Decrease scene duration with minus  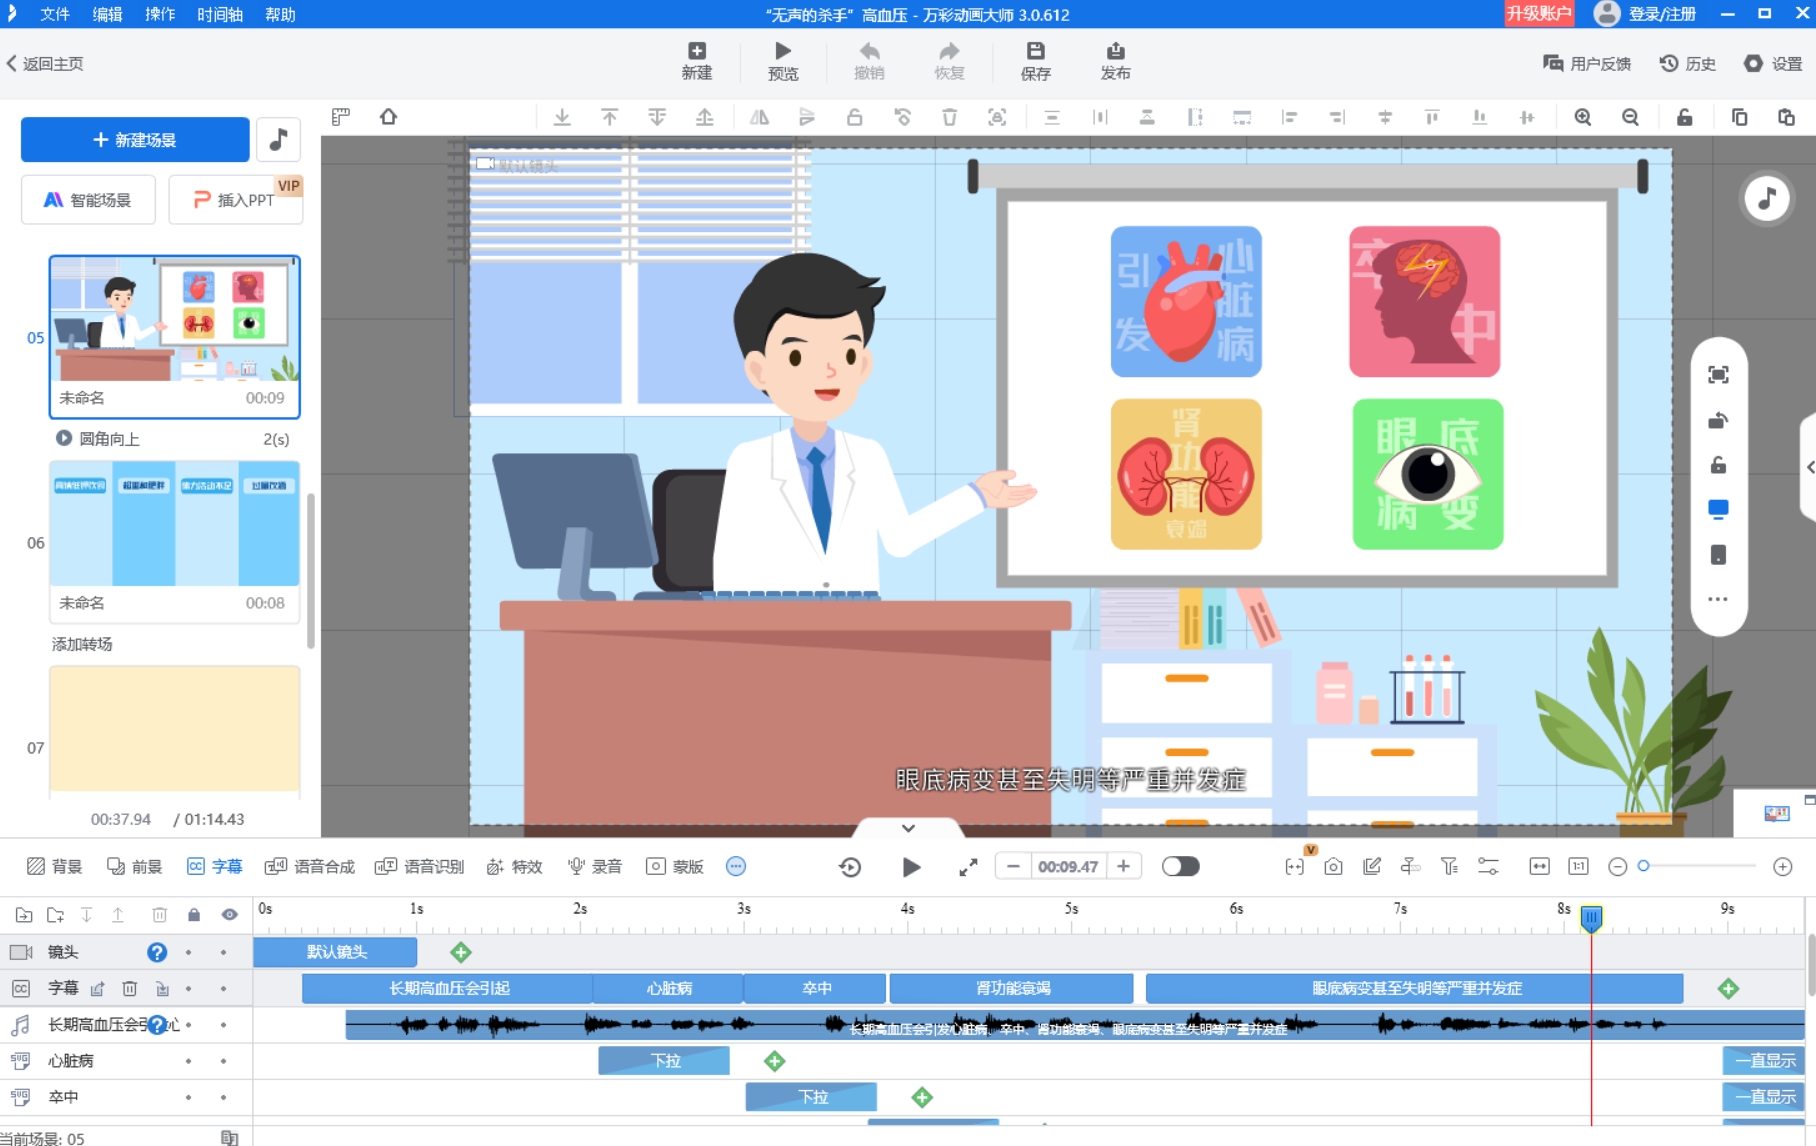(x=1013, y=867)
